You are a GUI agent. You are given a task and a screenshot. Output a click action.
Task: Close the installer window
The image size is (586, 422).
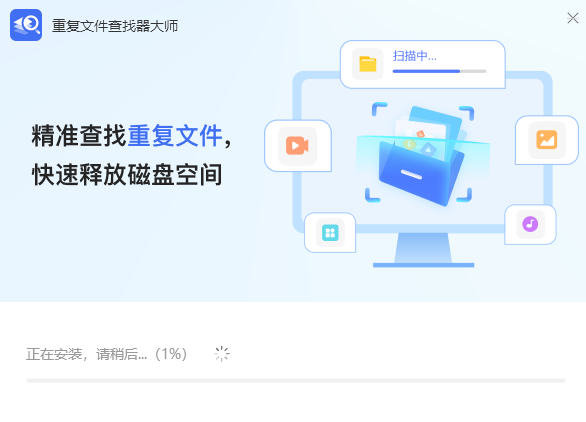pos(573,18)
